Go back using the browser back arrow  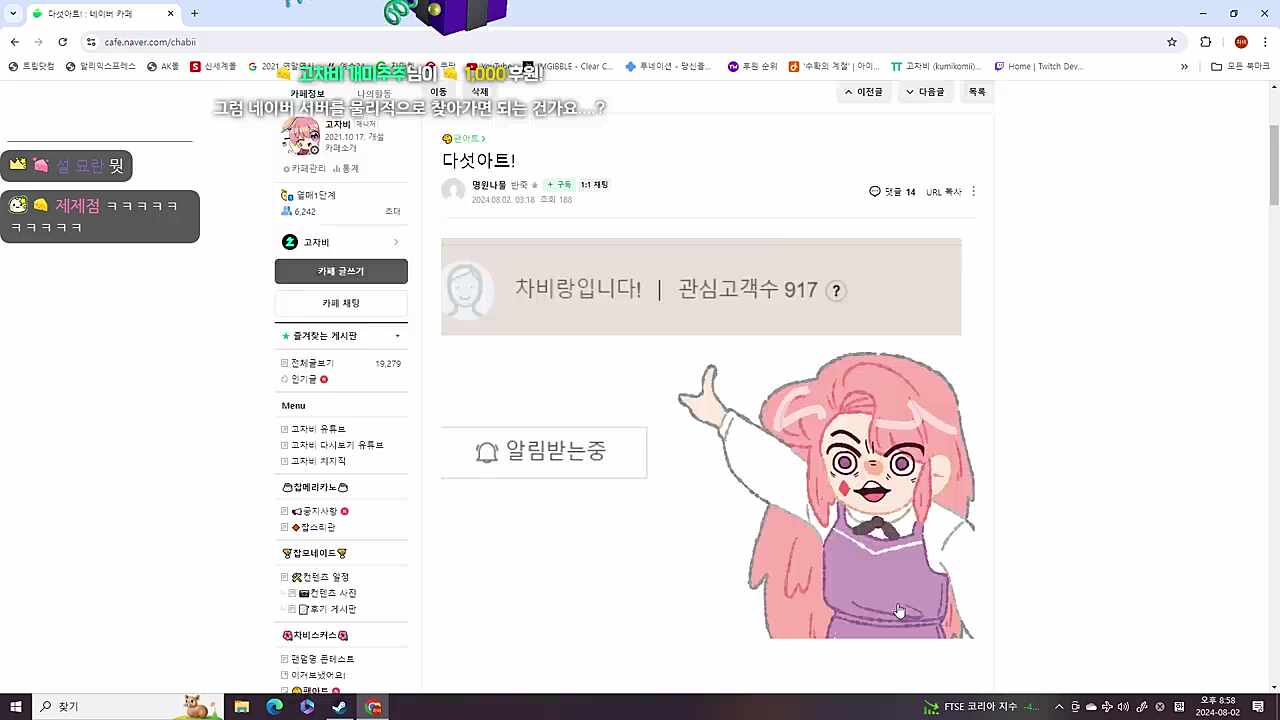(x=15, y=42)
